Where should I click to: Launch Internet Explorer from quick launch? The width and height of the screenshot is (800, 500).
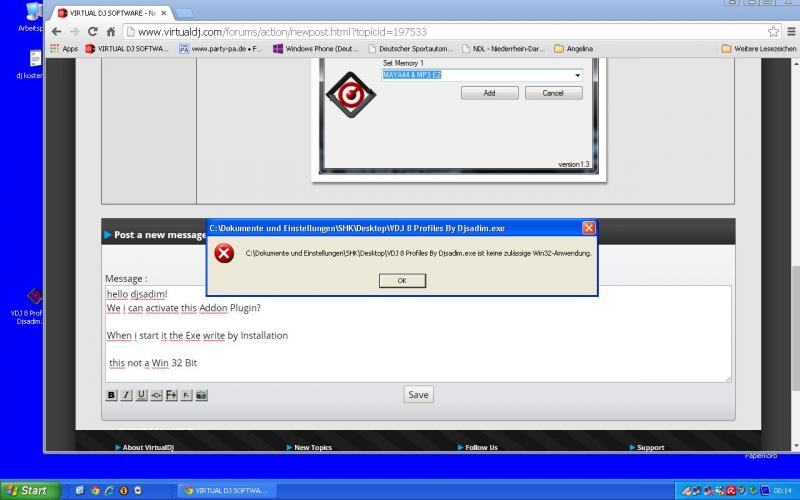click(109, 491)
